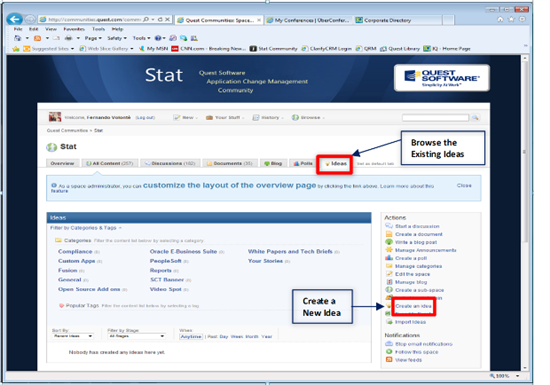Open the browser Tools gear icon
The width and height of the screenshot is (550, 385).
(522, 19)
